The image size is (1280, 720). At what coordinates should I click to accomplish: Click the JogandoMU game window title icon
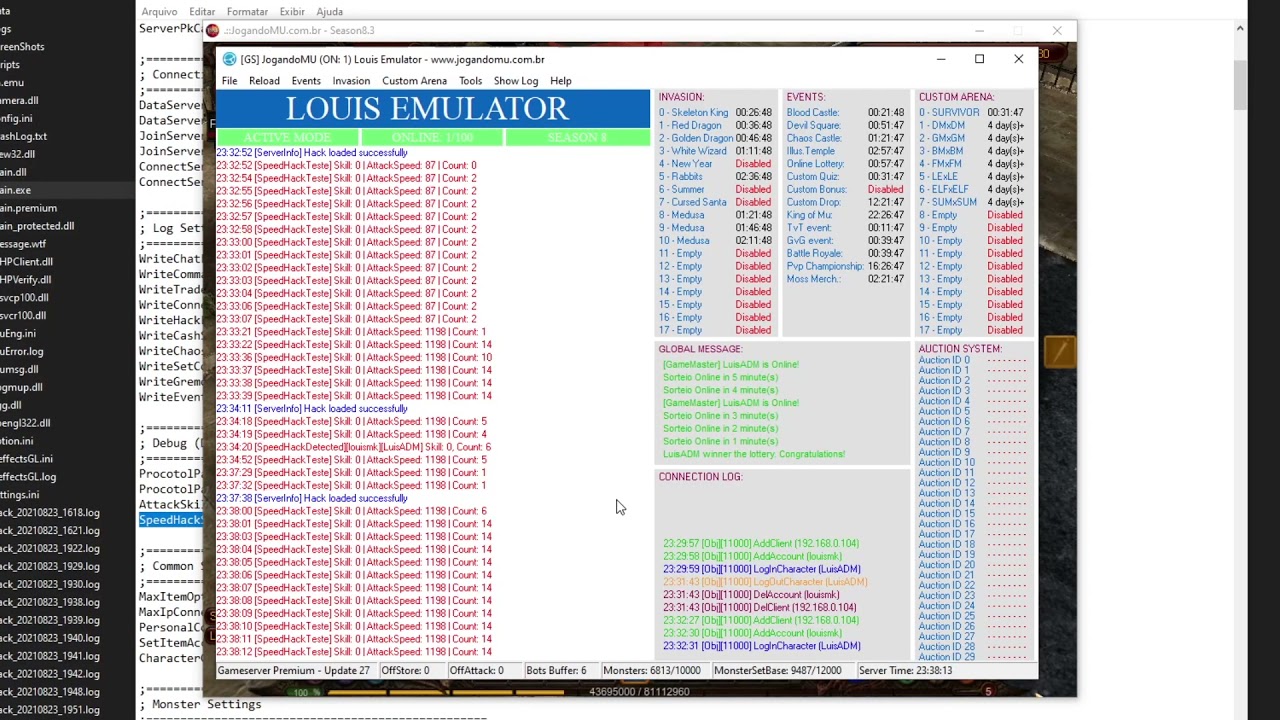212,31
